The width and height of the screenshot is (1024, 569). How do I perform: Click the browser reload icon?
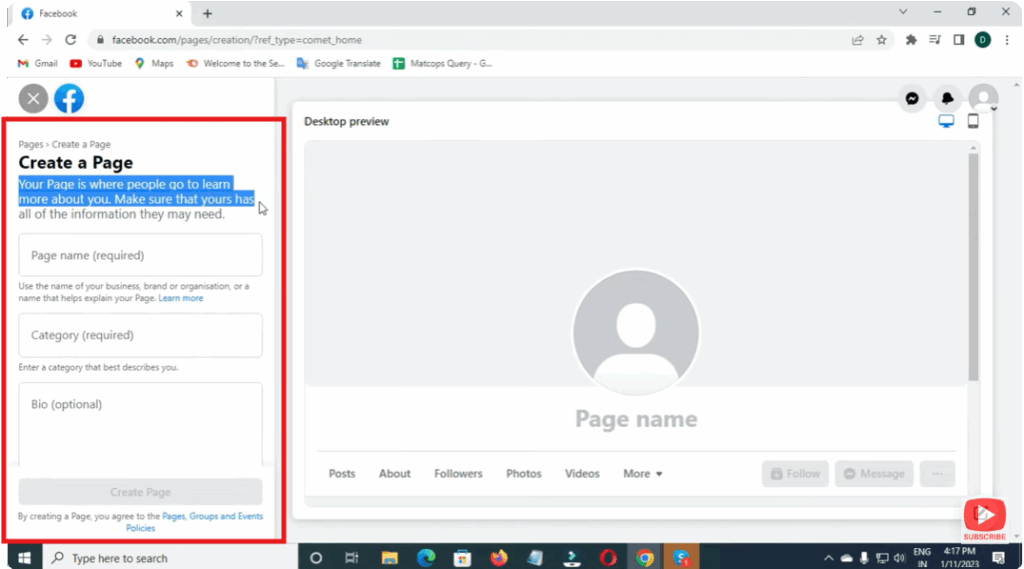point(70,40)
